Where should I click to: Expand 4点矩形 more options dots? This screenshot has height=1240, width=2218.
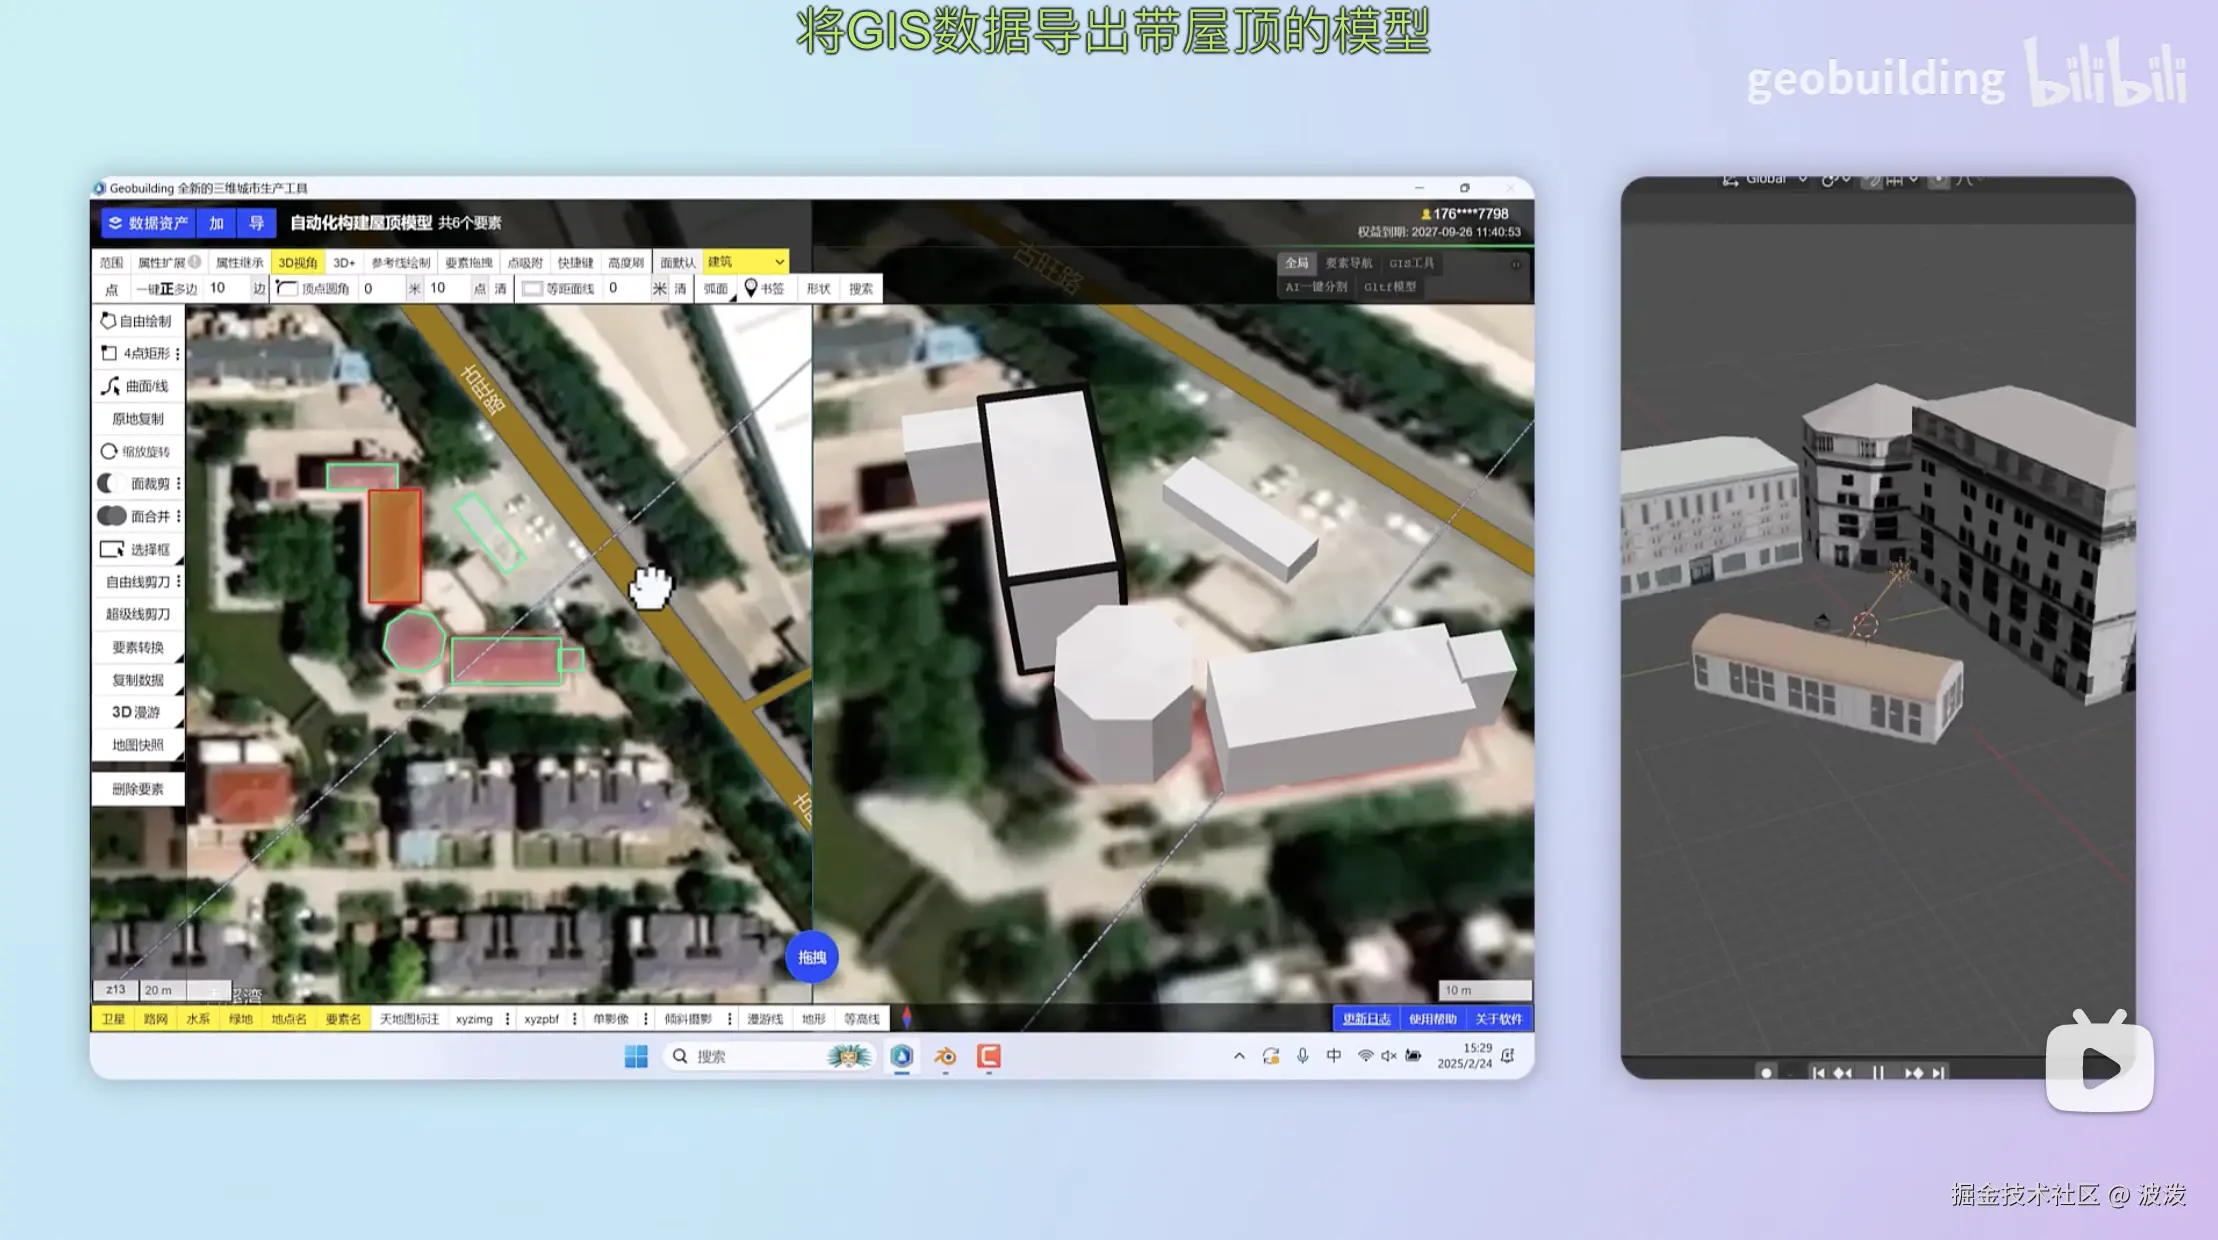point(178,353)
